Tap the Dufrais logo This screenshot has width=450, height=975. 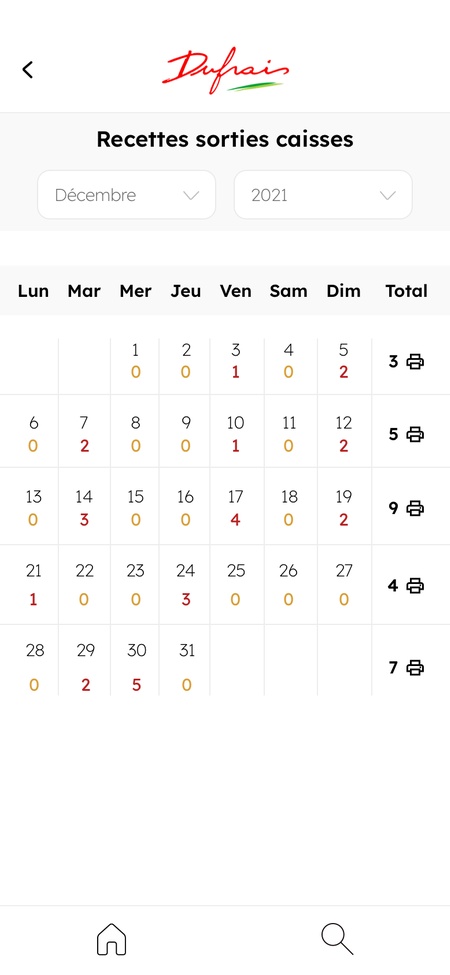(226, 70)
